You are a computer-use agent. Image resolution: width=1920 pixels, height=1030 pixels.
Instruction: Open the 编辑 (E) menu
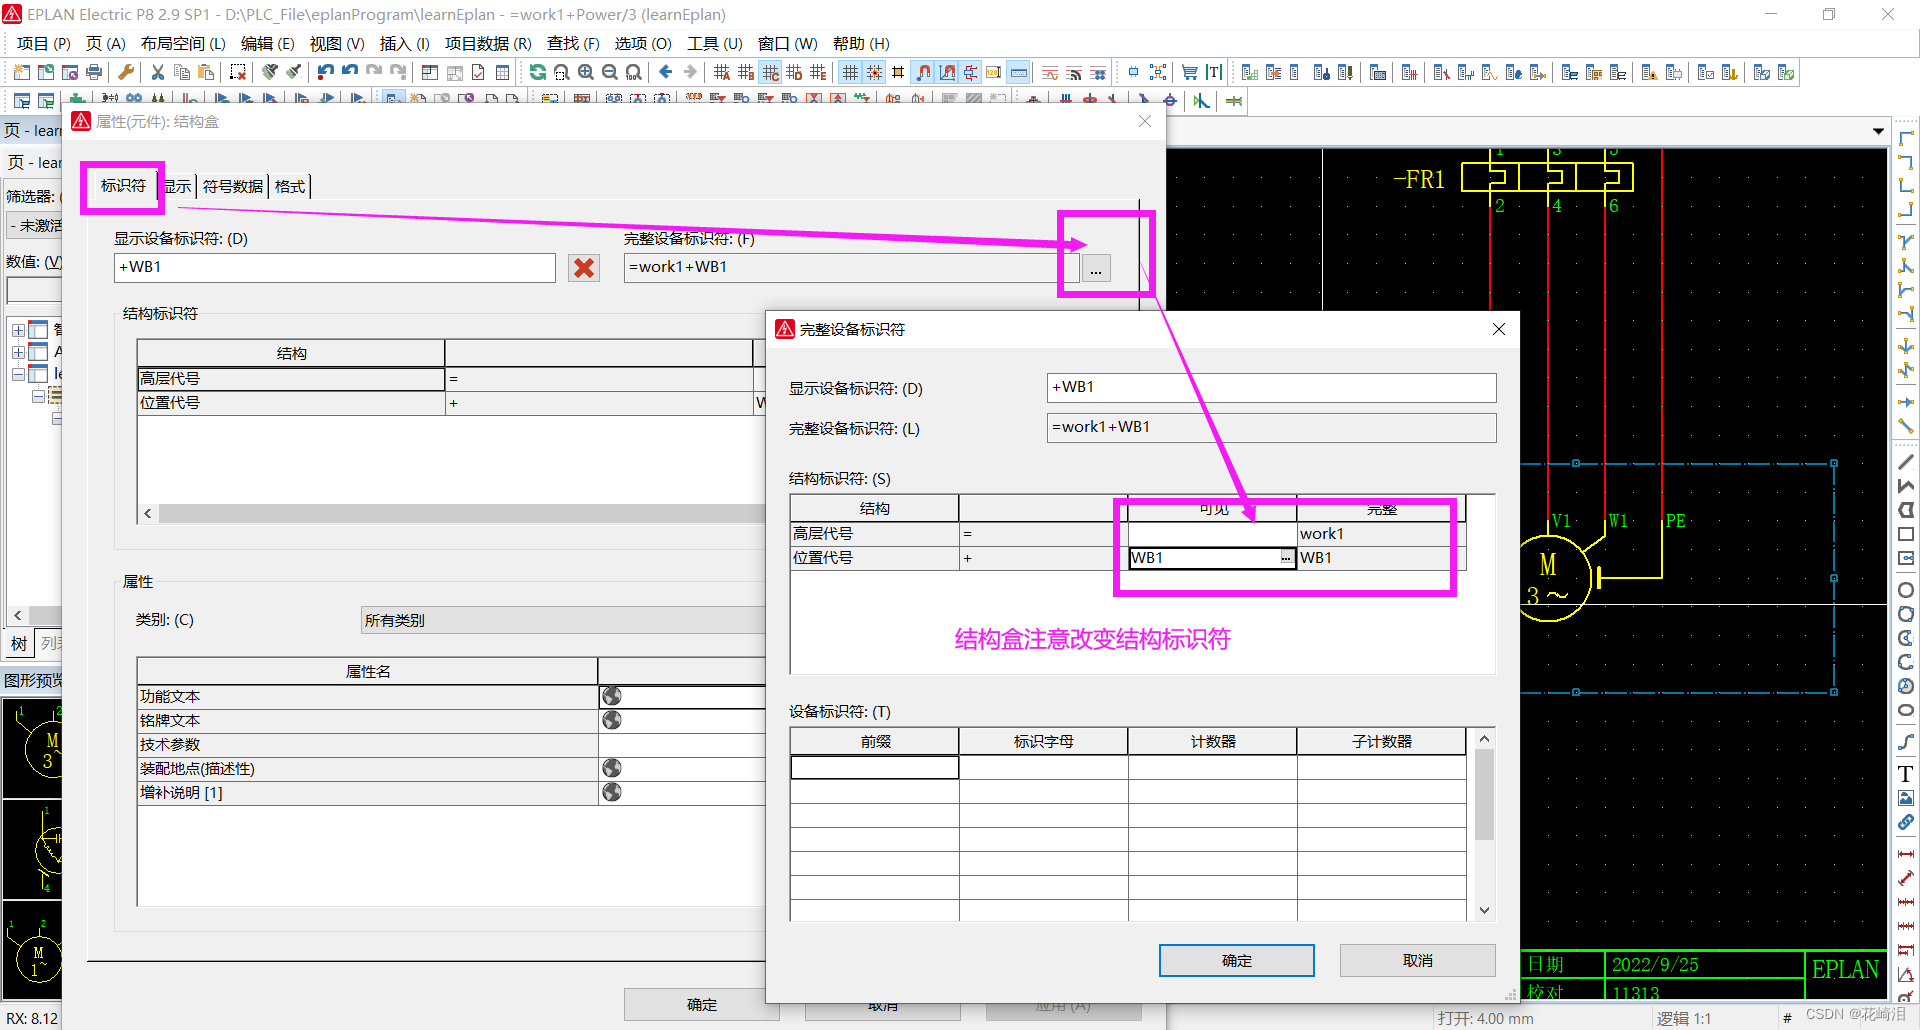tap(267, 43)
